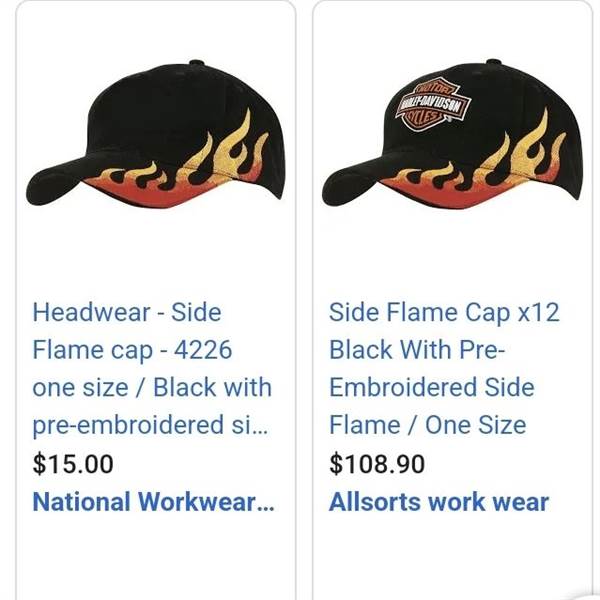Viewport: 600px width, 600px height.
Task: Click the top button of the left cap
Action: pos(197,63)
